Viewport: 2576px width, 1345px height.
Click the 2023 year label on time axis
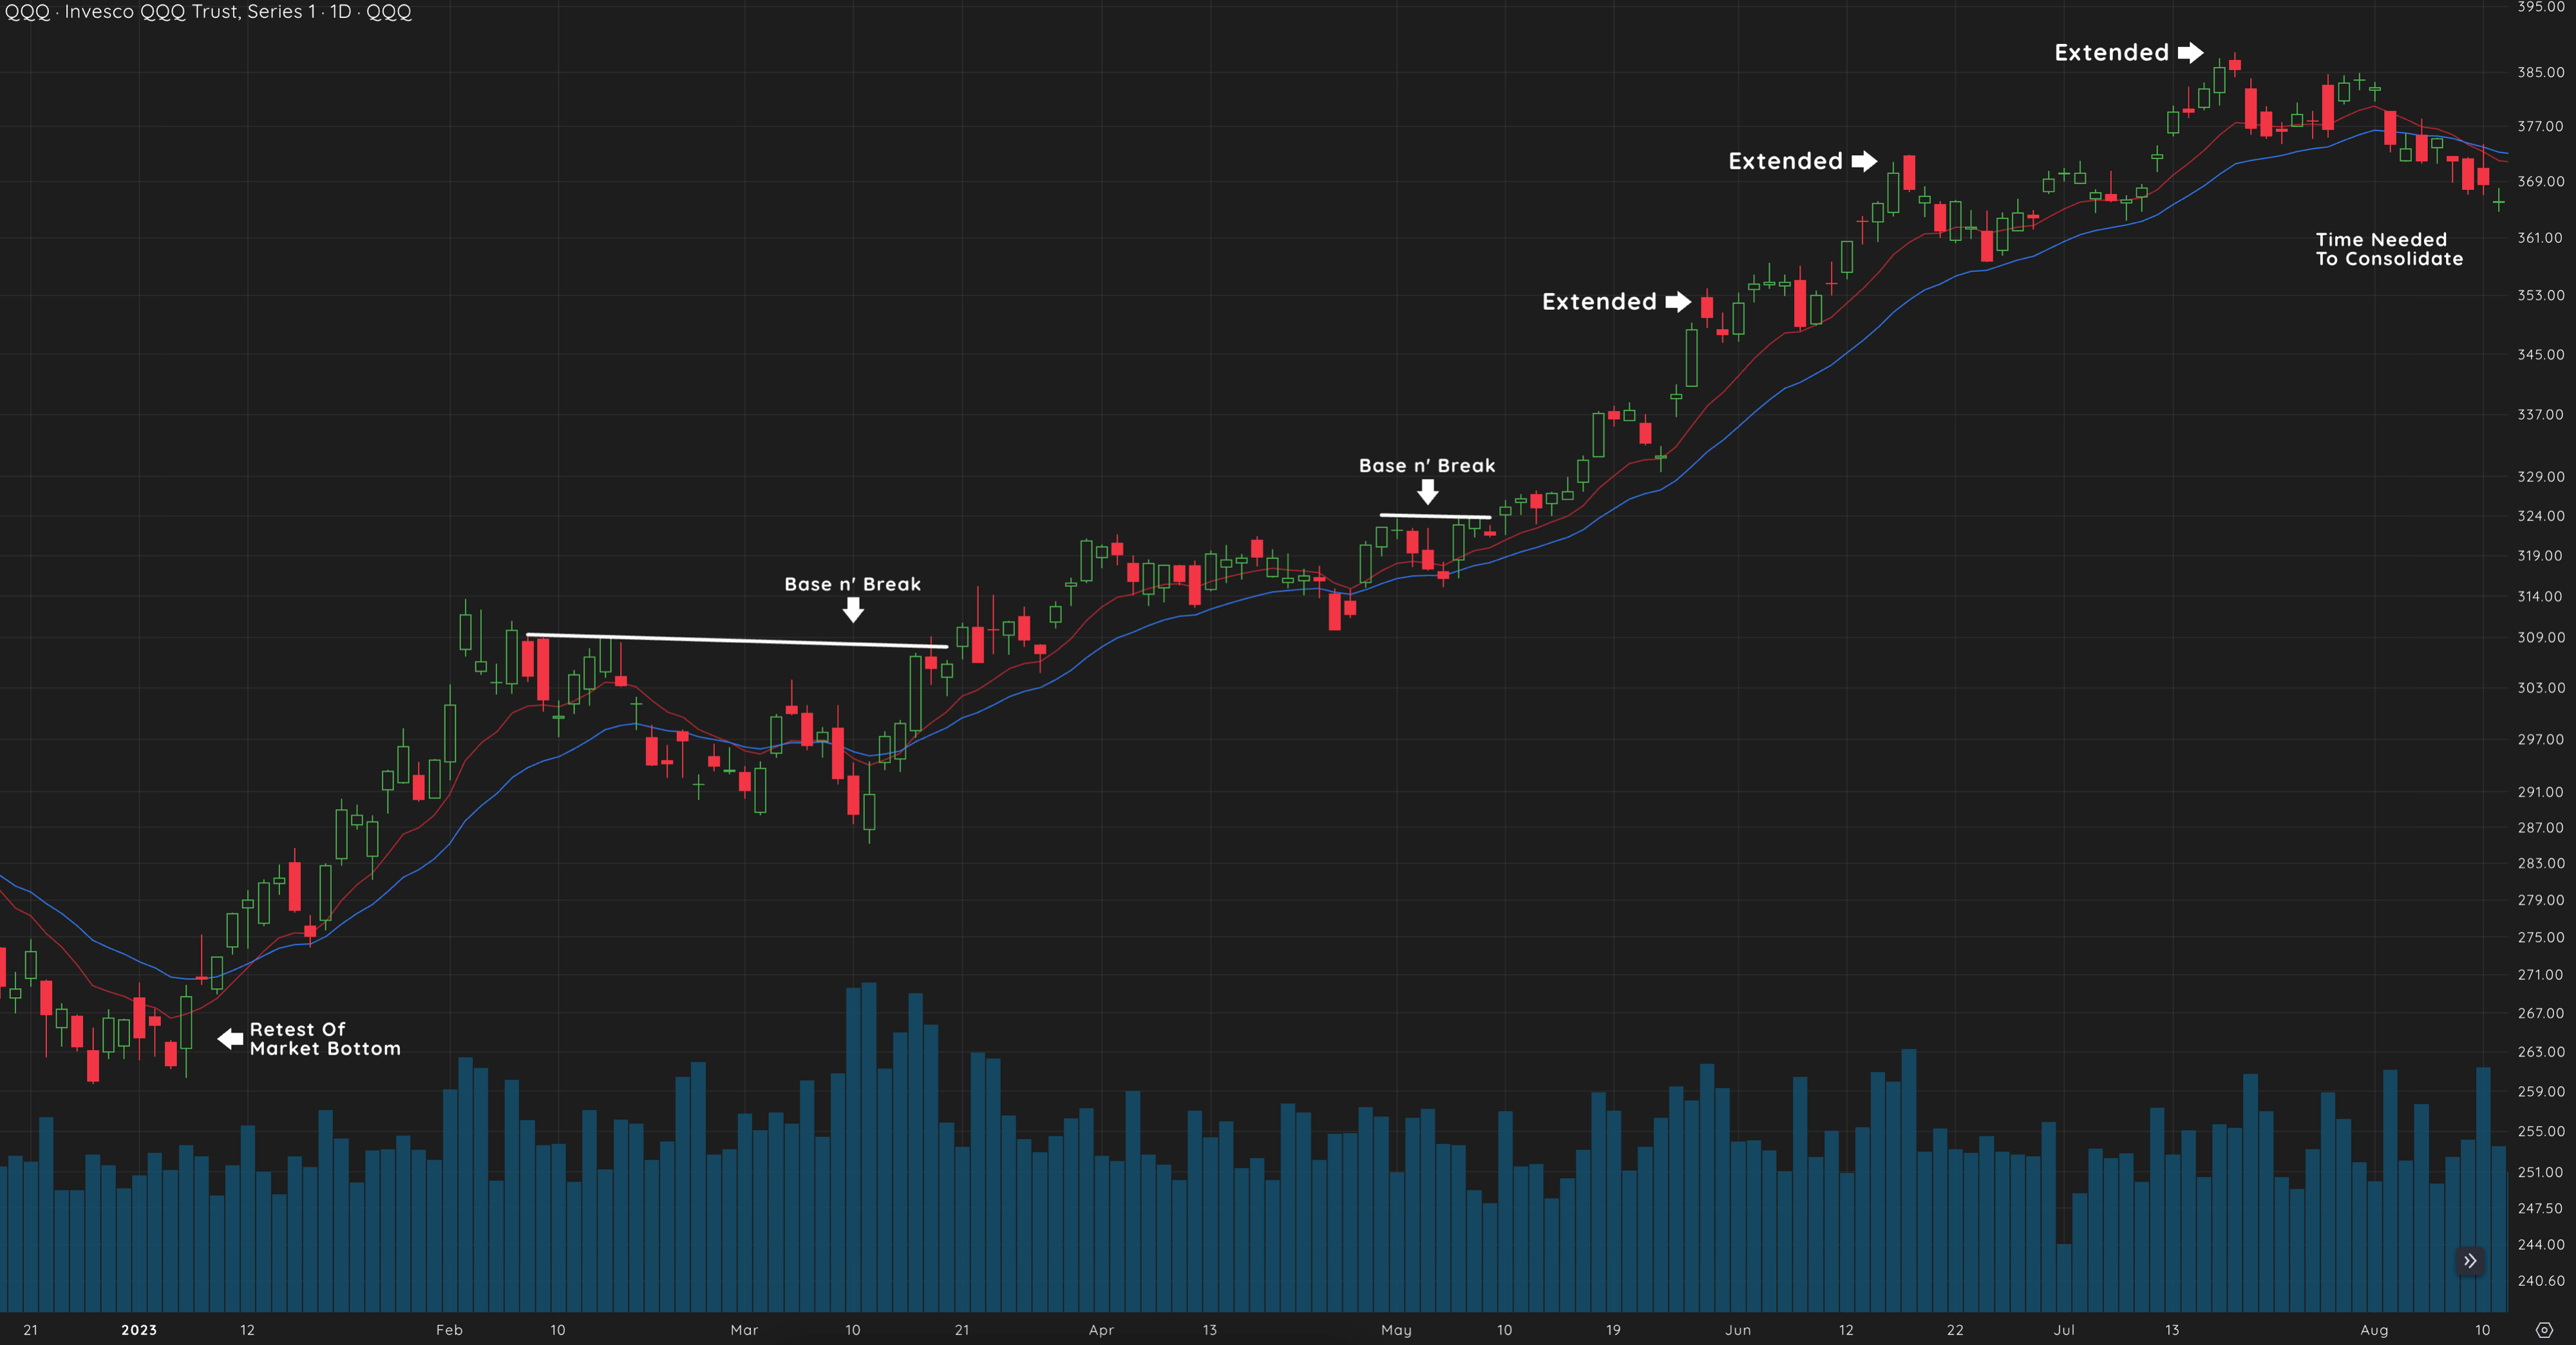click(x=139, y=1330)
